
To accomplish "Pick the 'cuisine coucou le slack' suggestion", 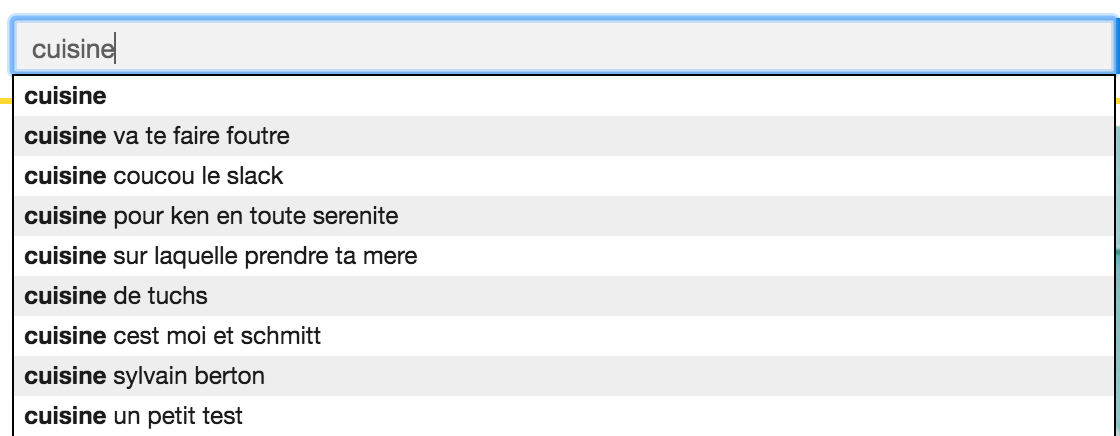I will pyautogui.click(x=154, y=176).
